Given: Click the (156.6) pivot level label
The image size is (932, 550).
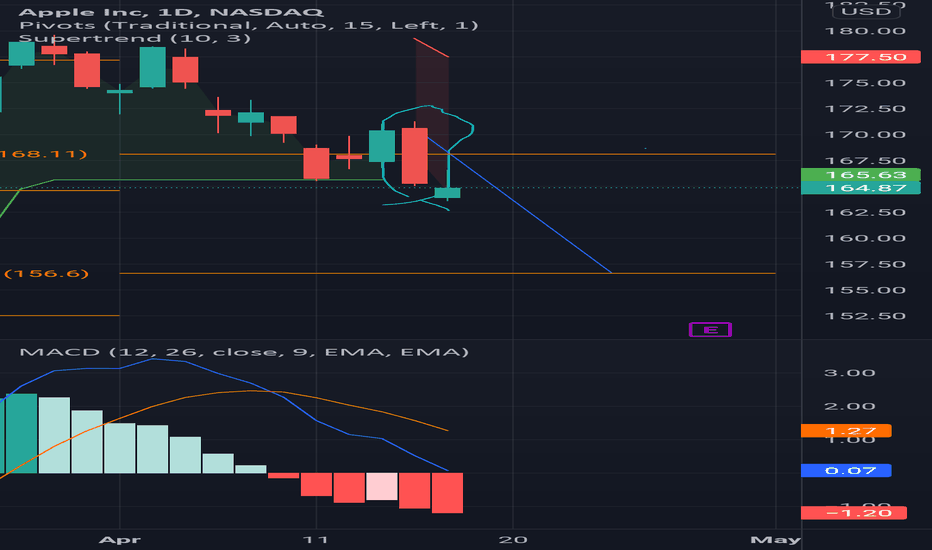Looking at the screenshot, I should click(x=46, y=274).
